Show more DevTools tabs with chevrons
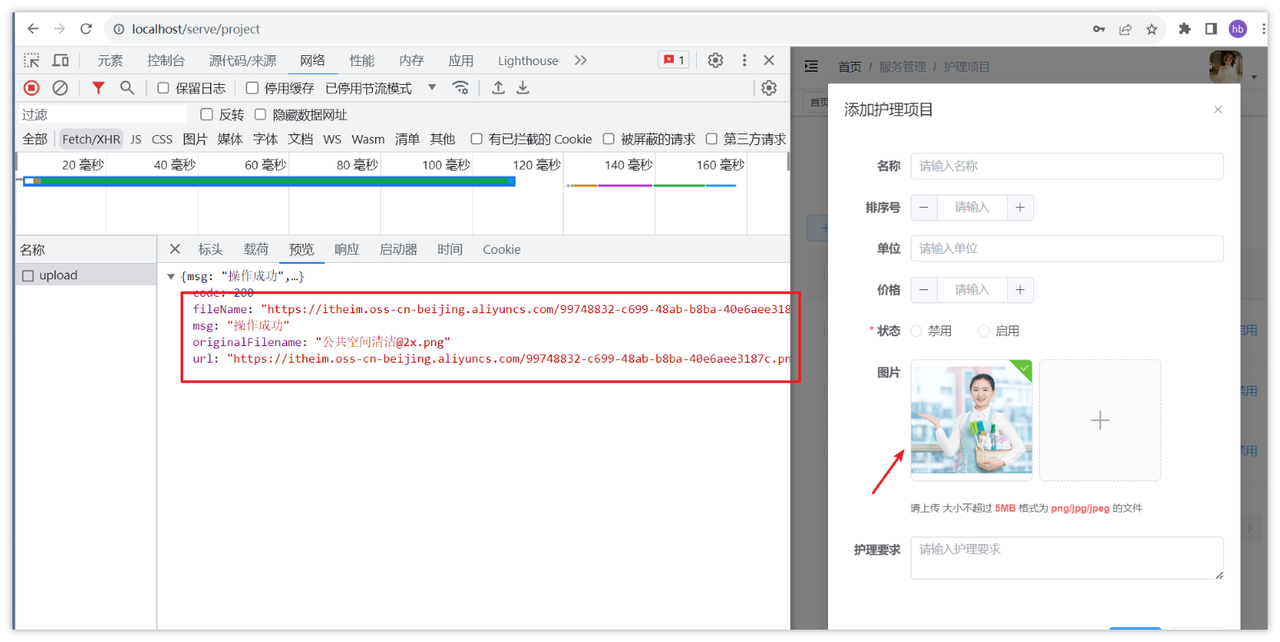This screenshot has height=642, width=1280. click(x=581, y=60)
